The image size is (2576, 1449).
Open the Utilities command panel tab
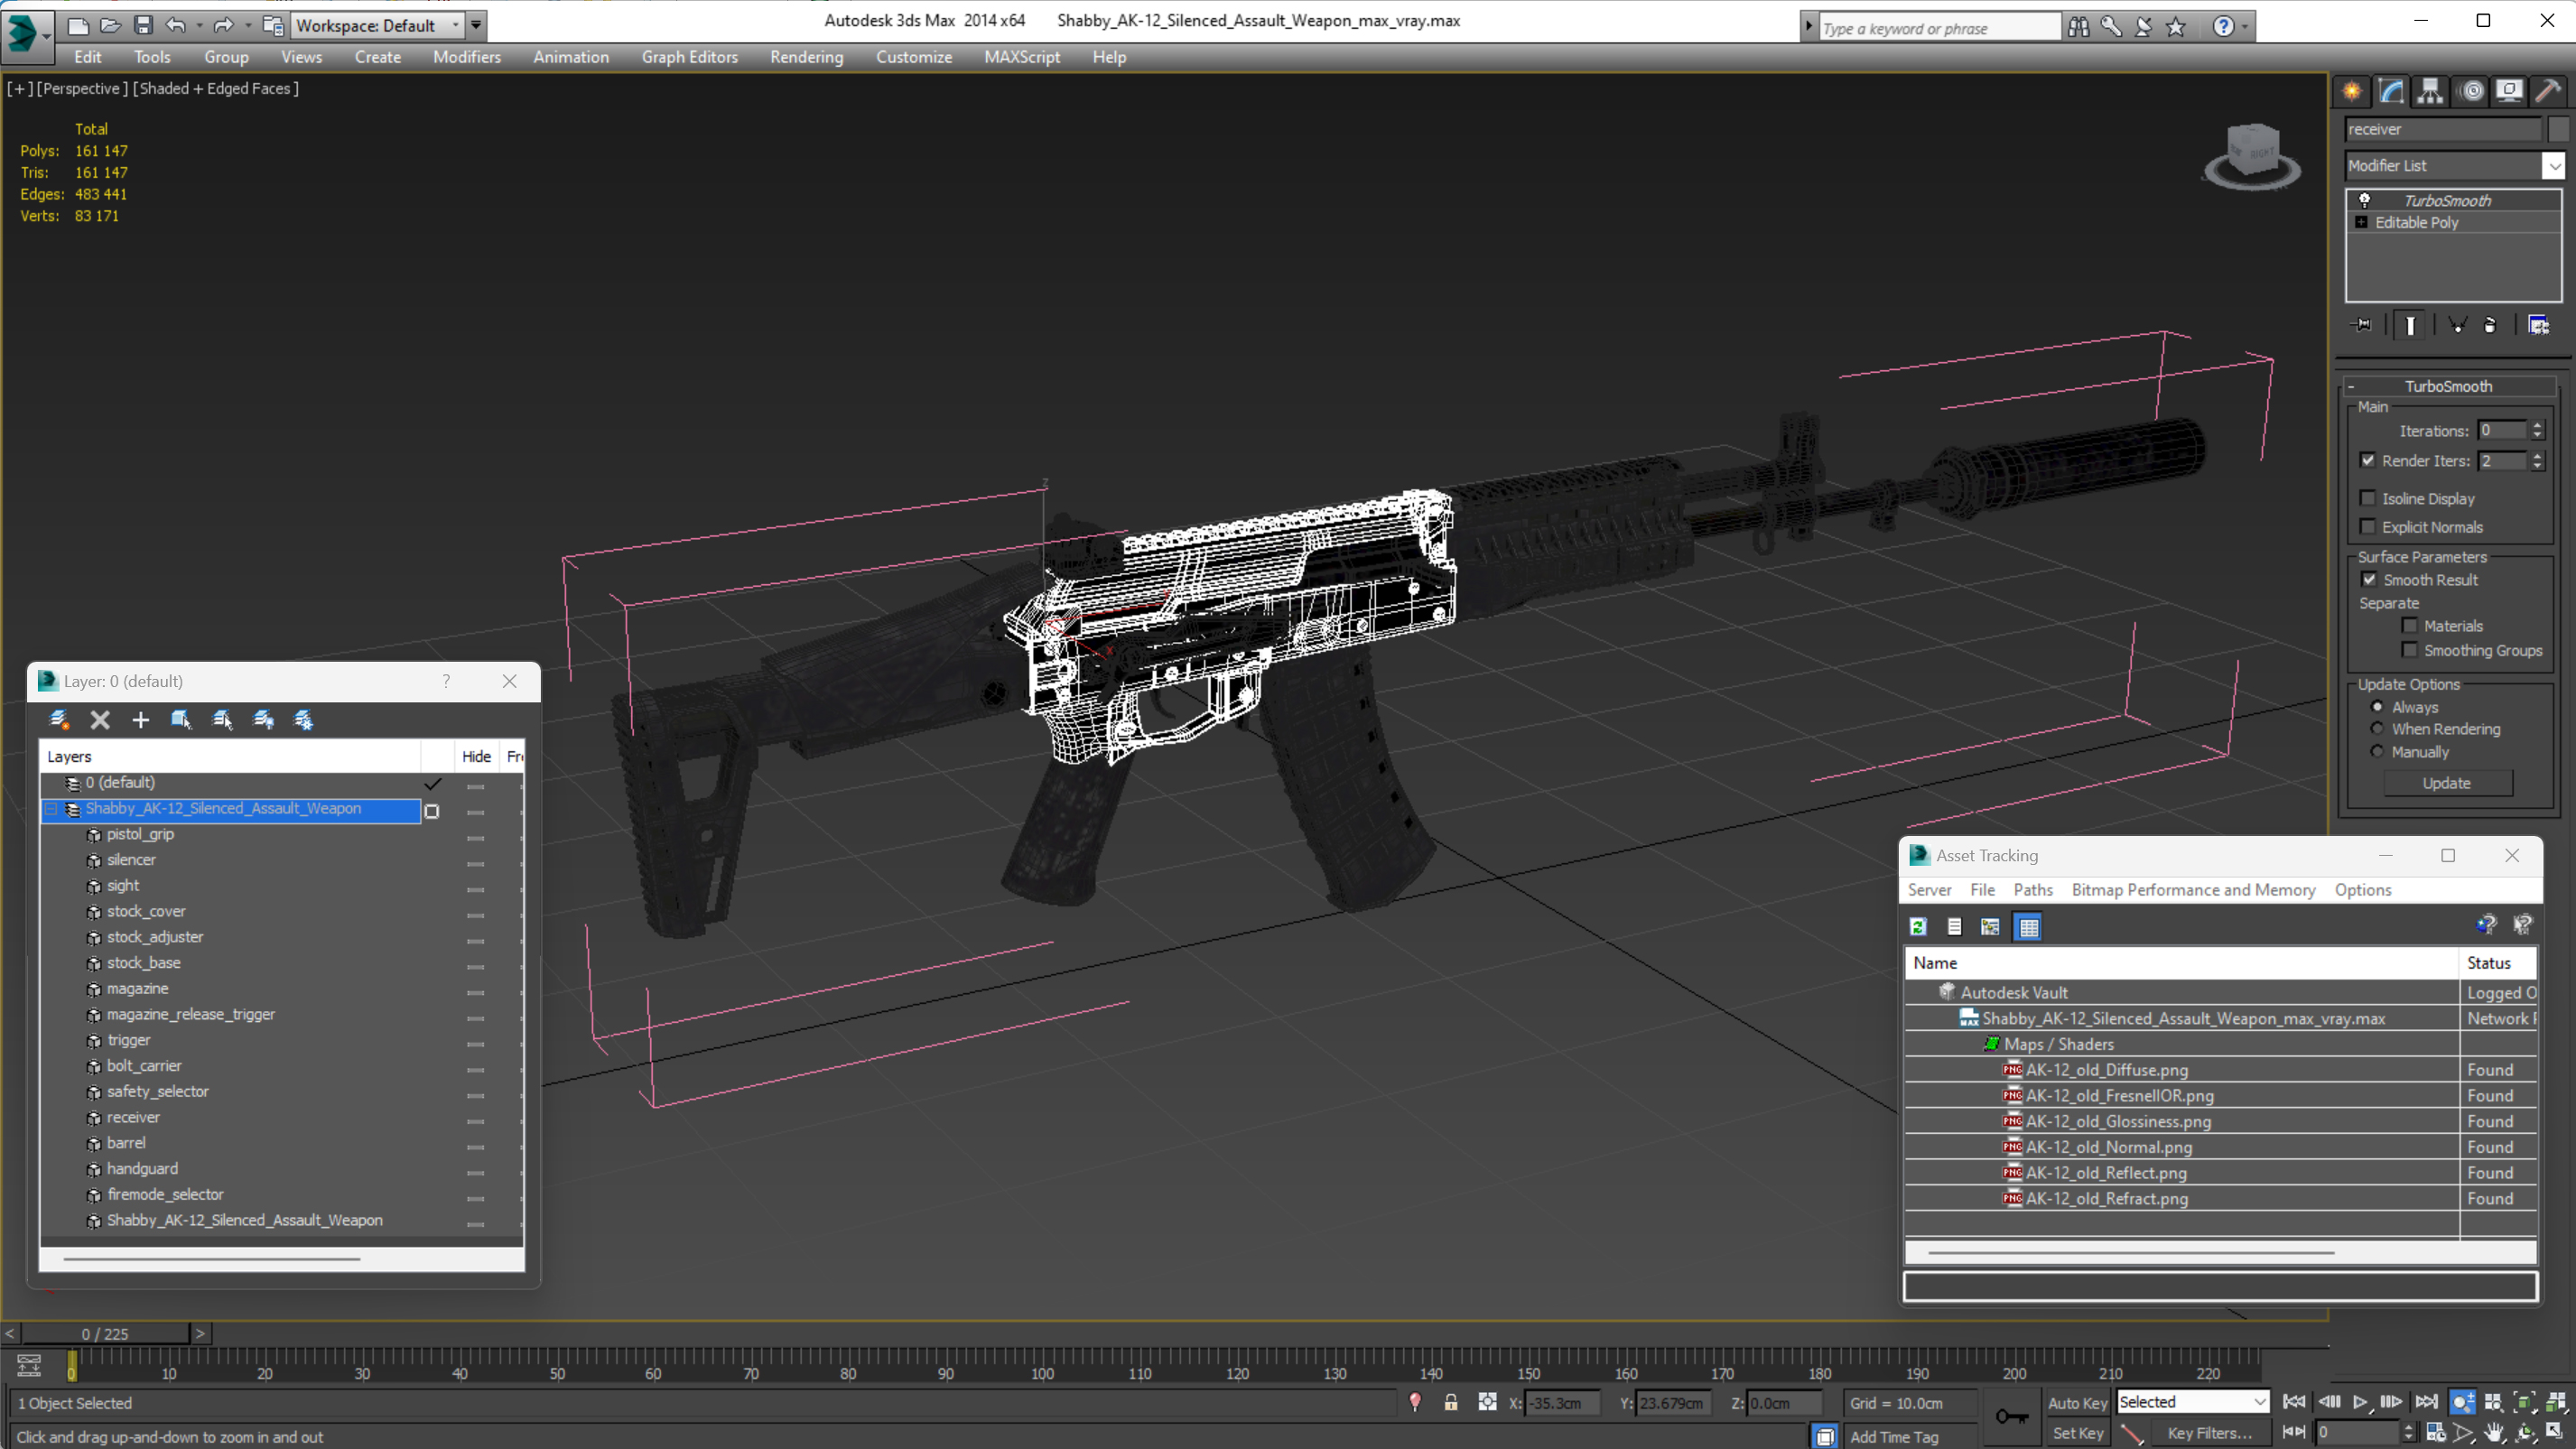tap(2549, 91)
